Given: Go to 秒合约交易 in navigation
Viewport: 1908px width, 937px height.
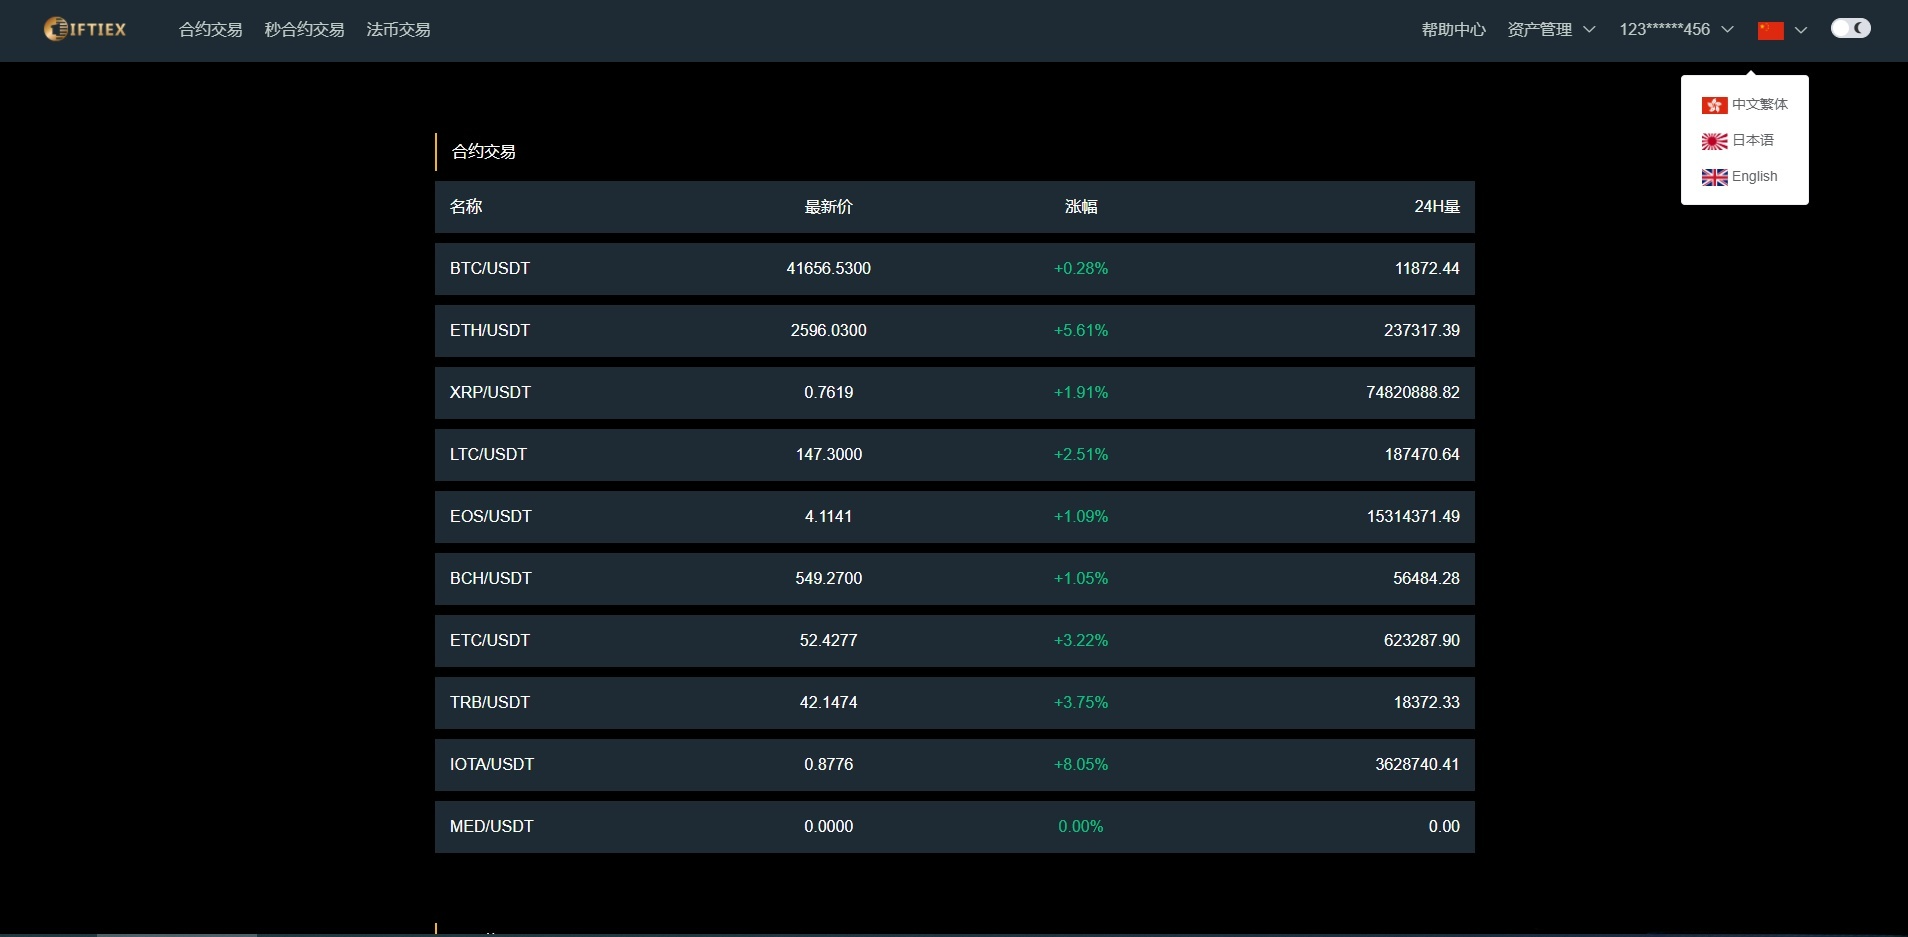Looking at the screenshot, I should pos(304,30).
